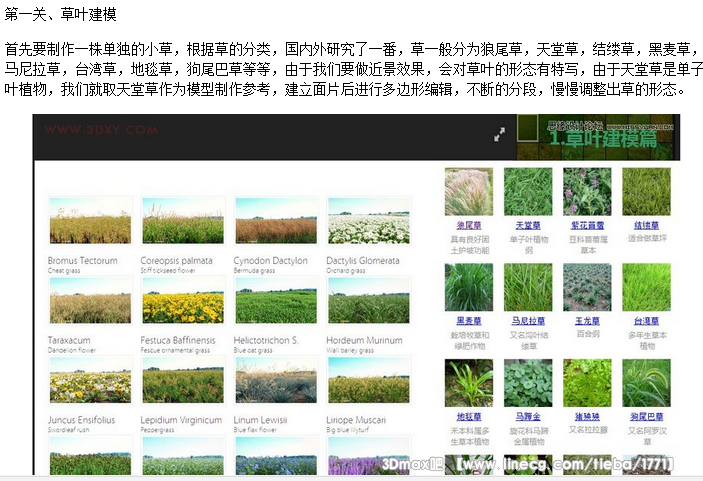
Task: Select the 狼尾草 photo thumbnail
Action: 469,191
